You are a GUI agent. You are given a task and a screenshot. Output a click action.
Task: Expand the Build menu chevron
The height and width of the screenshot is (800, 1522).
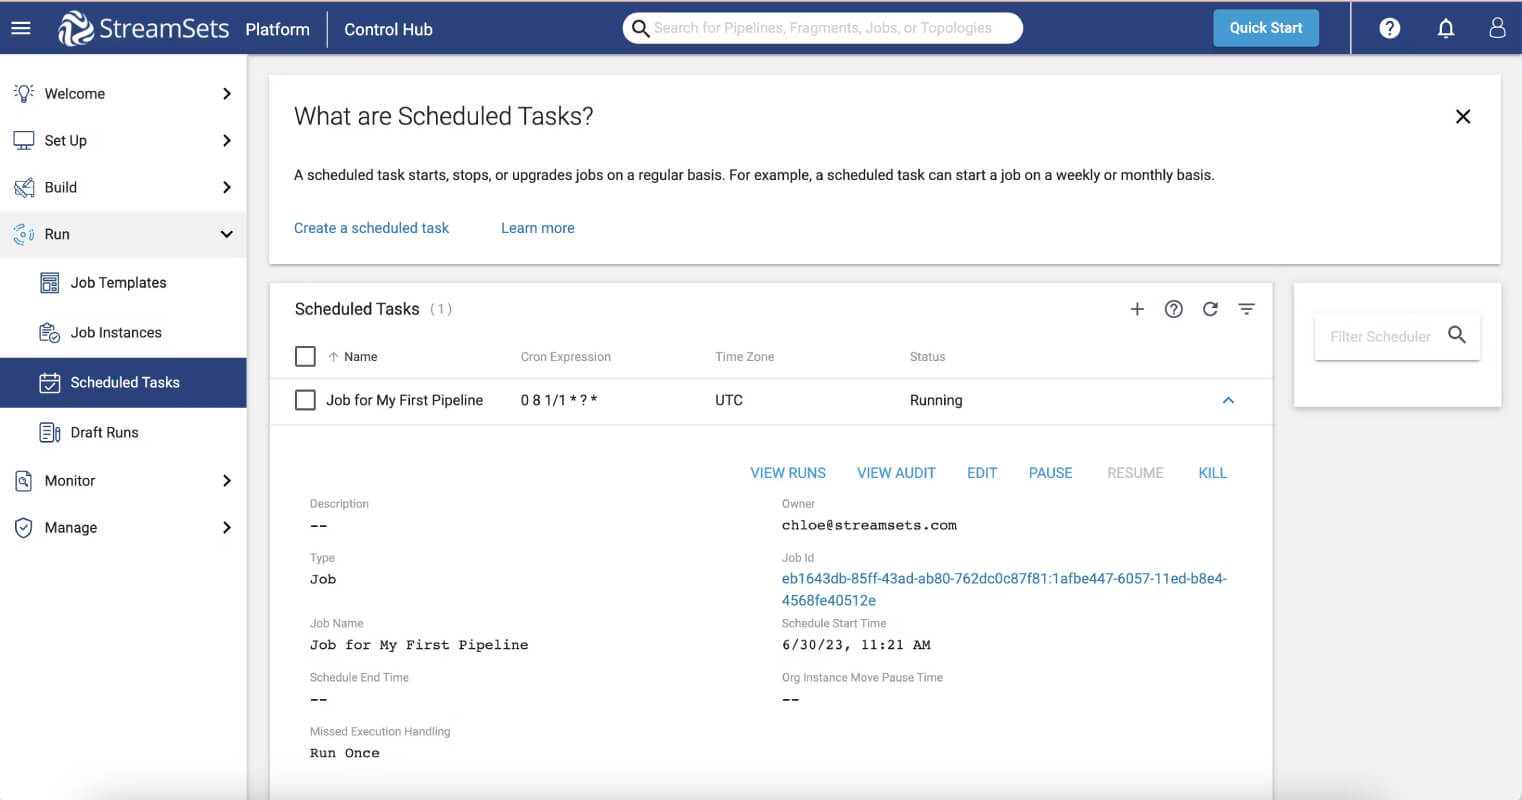coord(227,187)
